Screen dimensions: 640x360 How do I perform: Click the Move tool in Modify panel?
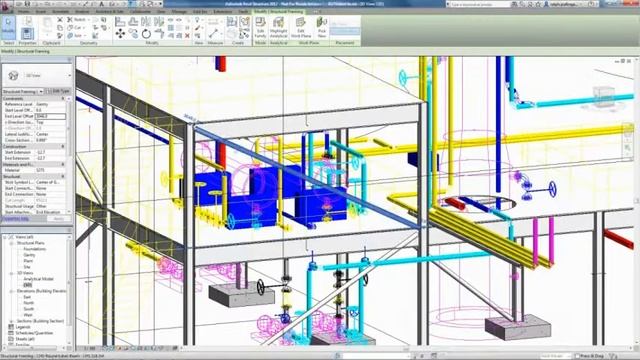[x=120, y=34]
